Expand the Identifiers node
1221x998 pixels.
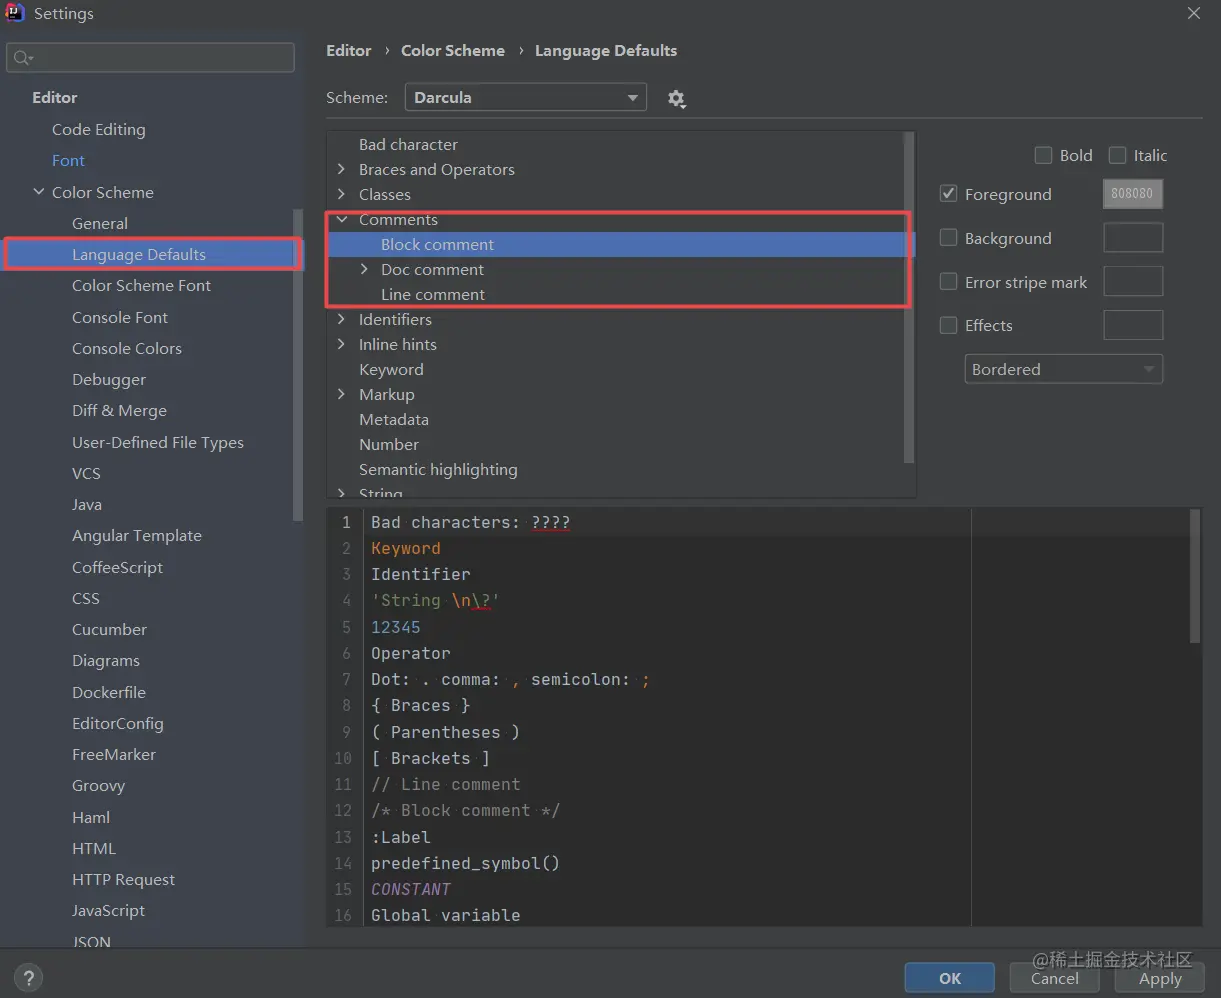[341, 319]
